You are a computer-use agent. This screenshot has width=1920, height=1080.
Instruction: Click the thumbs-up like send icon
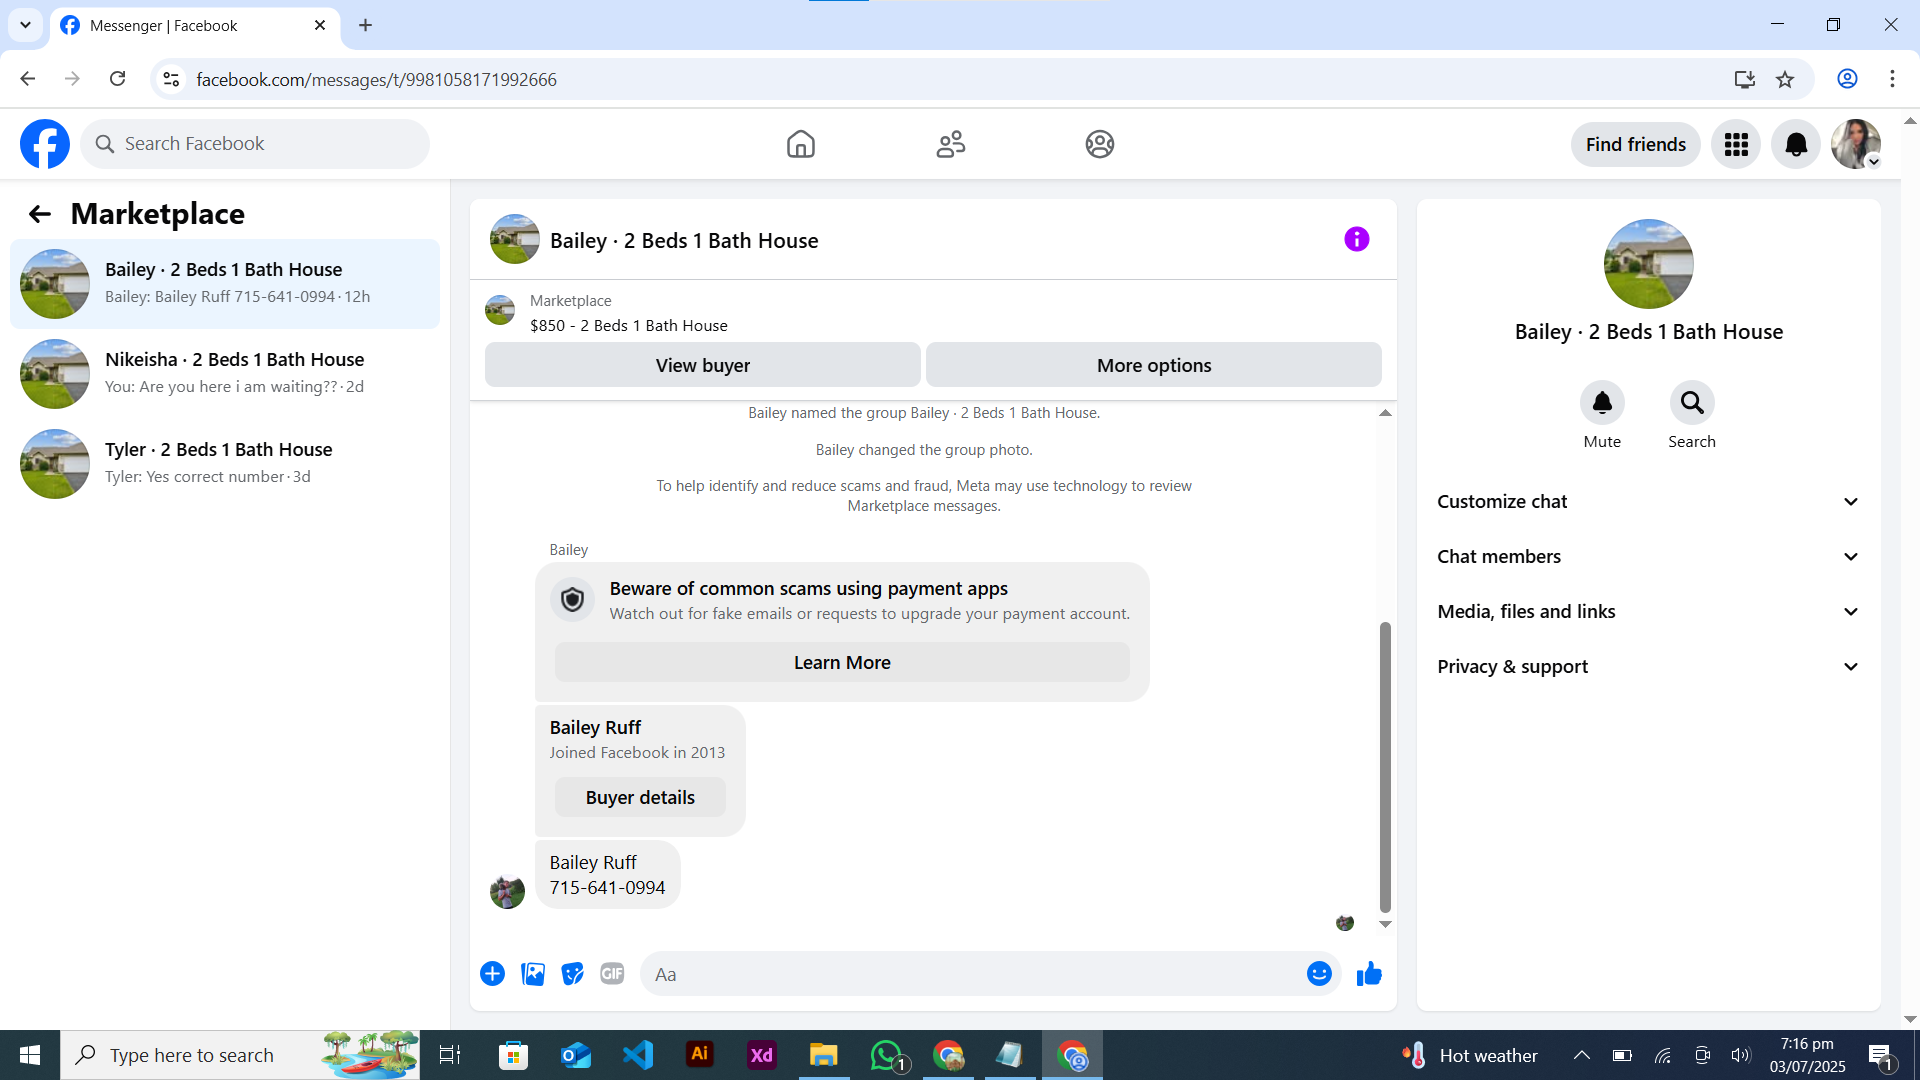pos(1369,974)
